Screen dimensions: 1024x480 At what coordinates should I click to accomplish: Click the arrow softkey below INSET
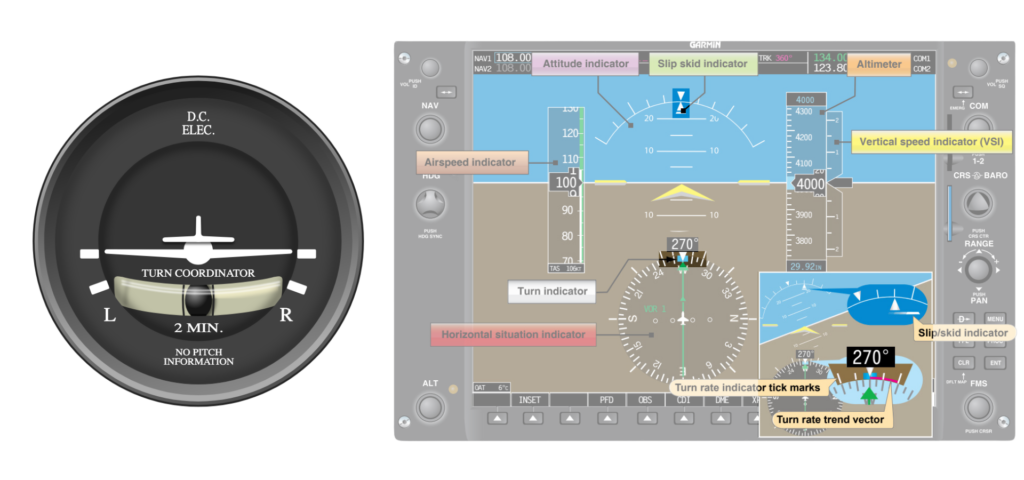point(533,419)
